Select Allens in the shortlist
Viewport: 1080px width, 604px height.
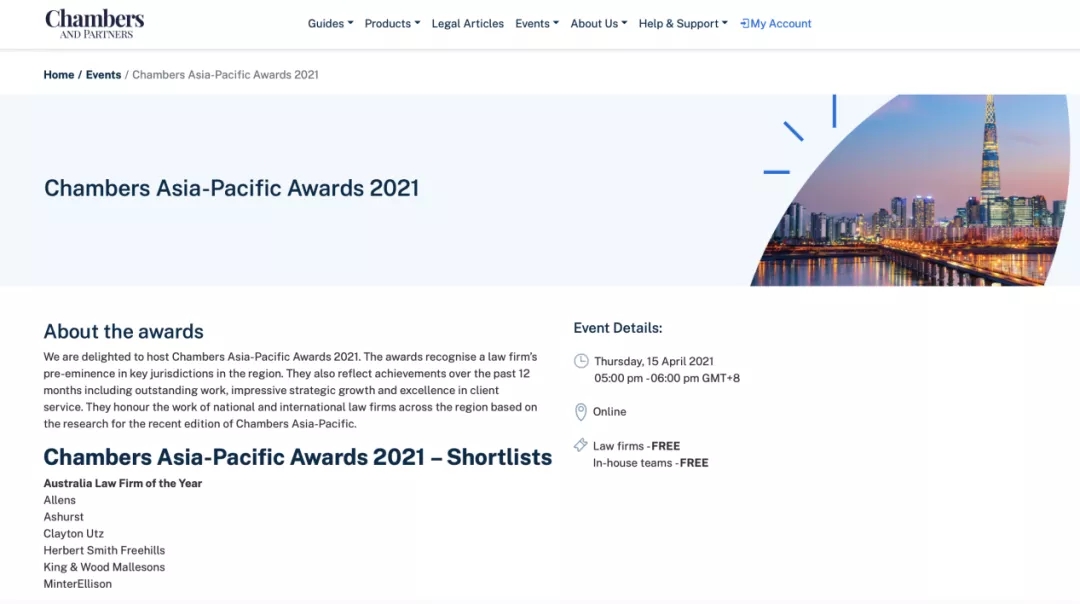coord(59,500)
